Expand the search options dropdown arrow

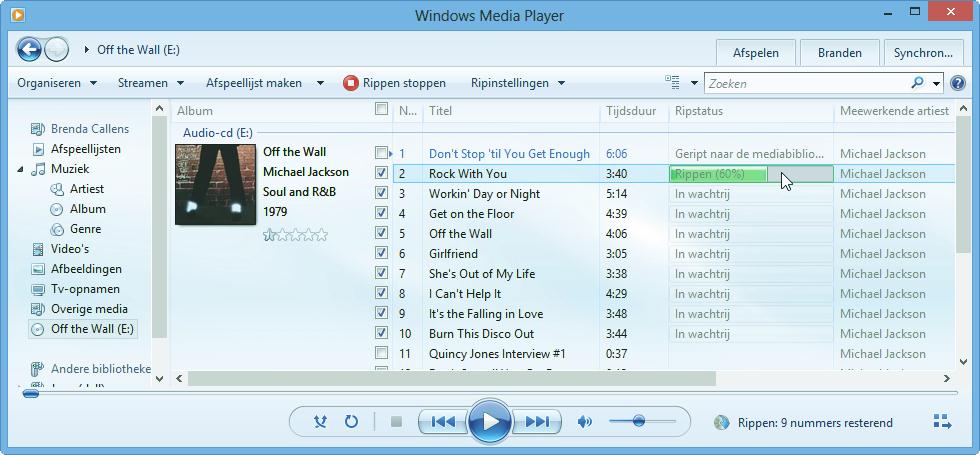coord(936,83)
